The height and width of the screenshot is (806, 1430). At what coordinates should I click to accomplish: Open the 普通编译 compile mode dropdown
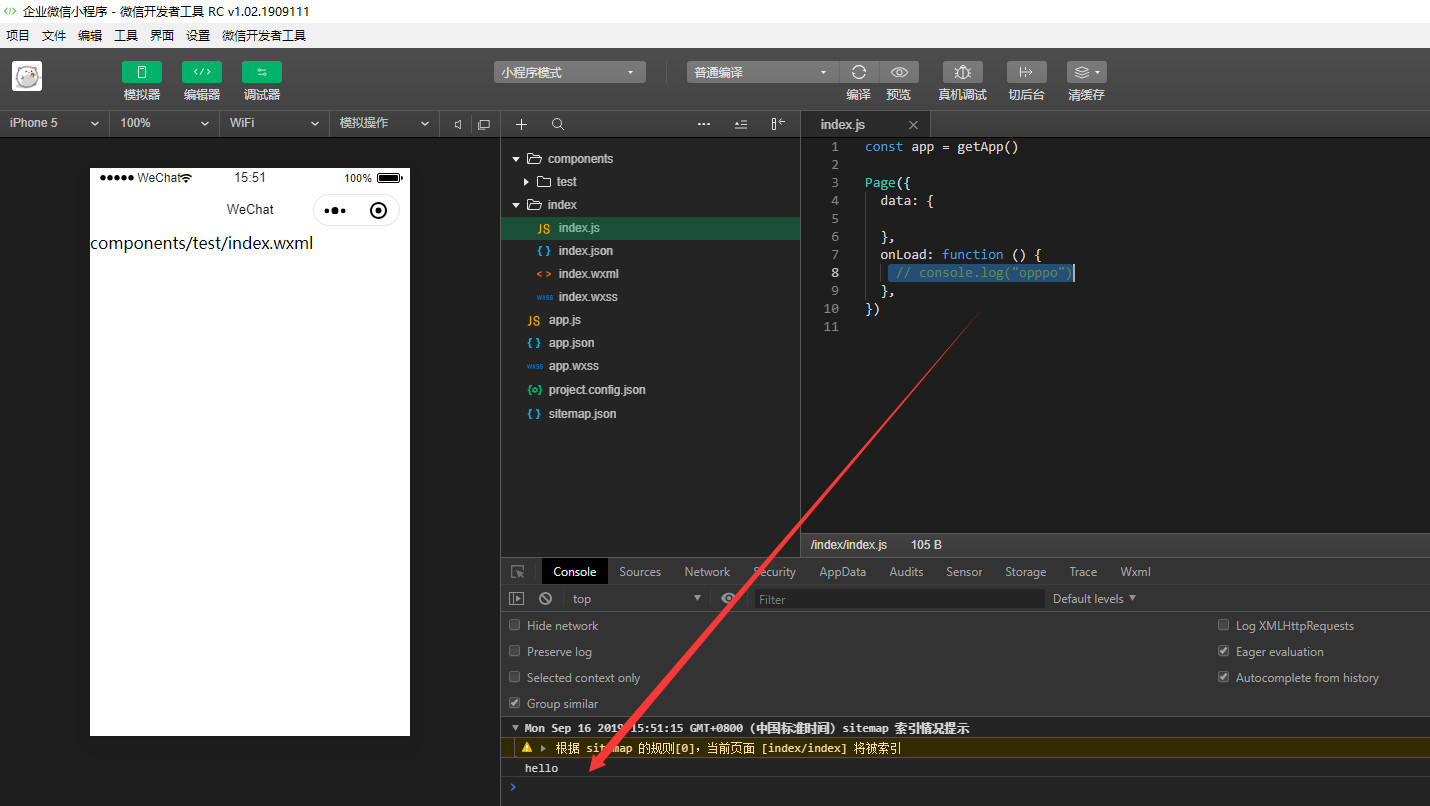click(x=762, y=72)
